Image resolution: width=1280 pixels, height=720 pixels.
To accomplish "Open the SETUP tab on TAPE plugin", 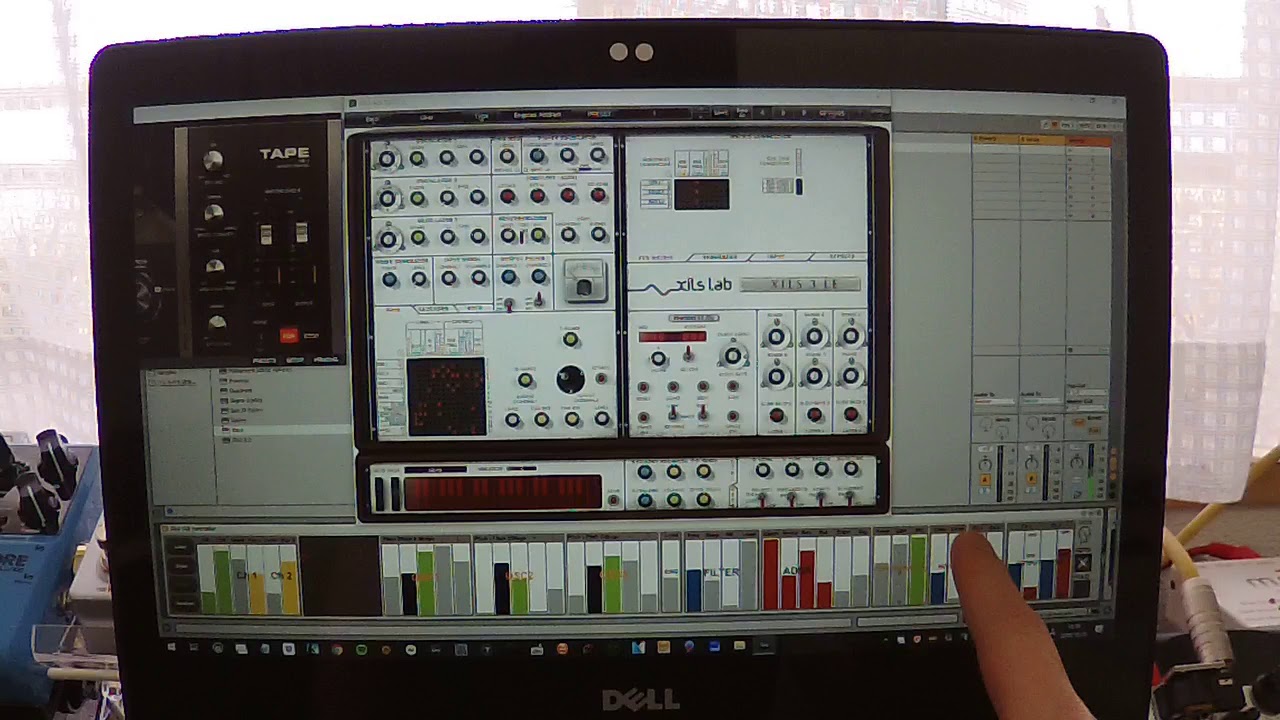I will pyautogui.click(x=296, y=360).
